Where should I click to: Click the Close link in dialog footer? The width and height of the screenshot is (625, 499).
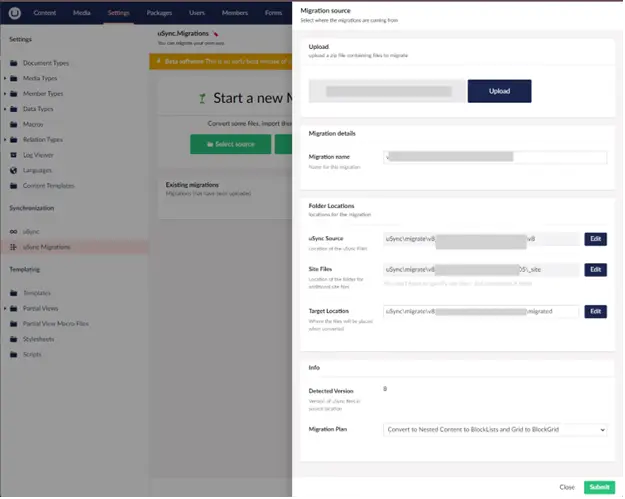(x=567, y=487)
